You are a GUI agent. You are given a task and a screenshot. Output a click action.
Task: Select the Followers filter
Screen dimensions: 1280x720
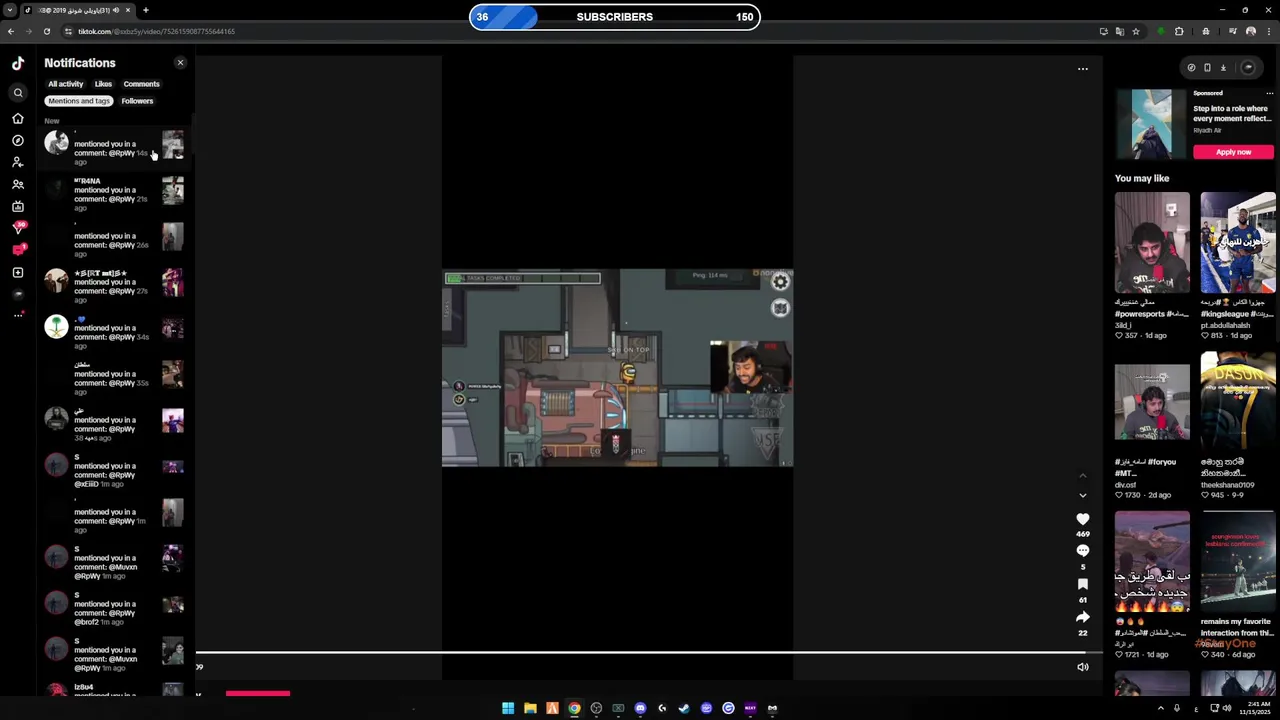tap(137, 101)
